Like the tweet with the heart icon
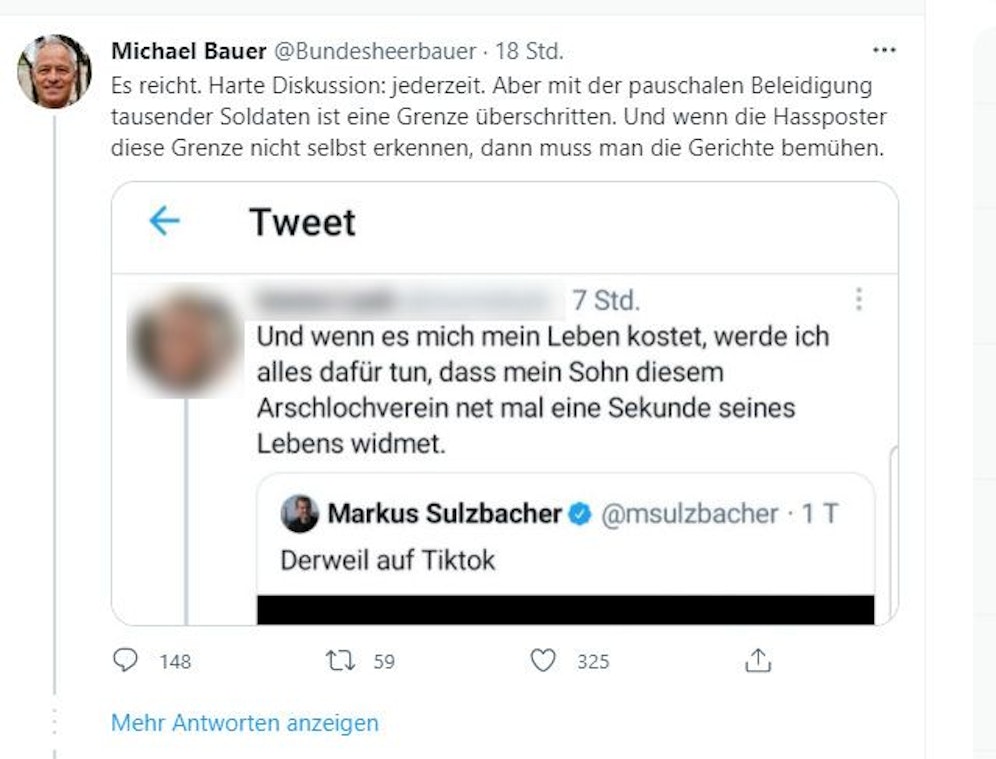 pyautogui.click(x=543, y=661)
